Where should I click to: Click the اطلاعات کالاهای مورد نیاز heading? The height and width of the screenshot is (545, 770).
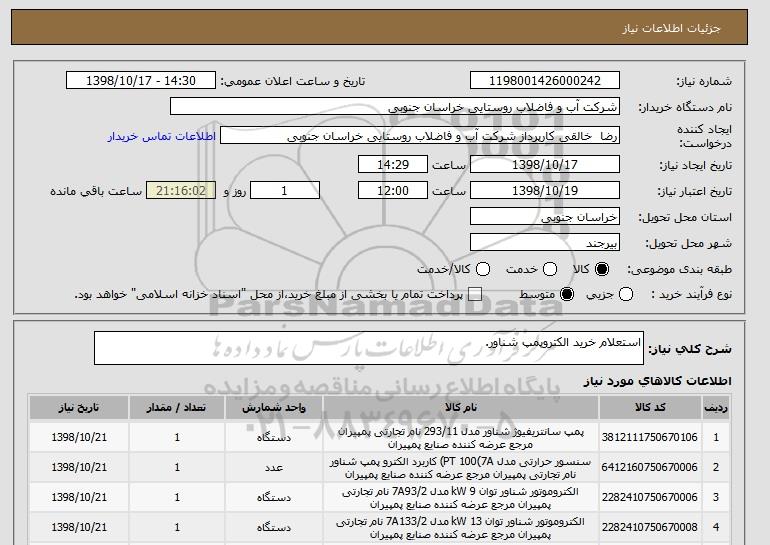(x=657, y=381)
